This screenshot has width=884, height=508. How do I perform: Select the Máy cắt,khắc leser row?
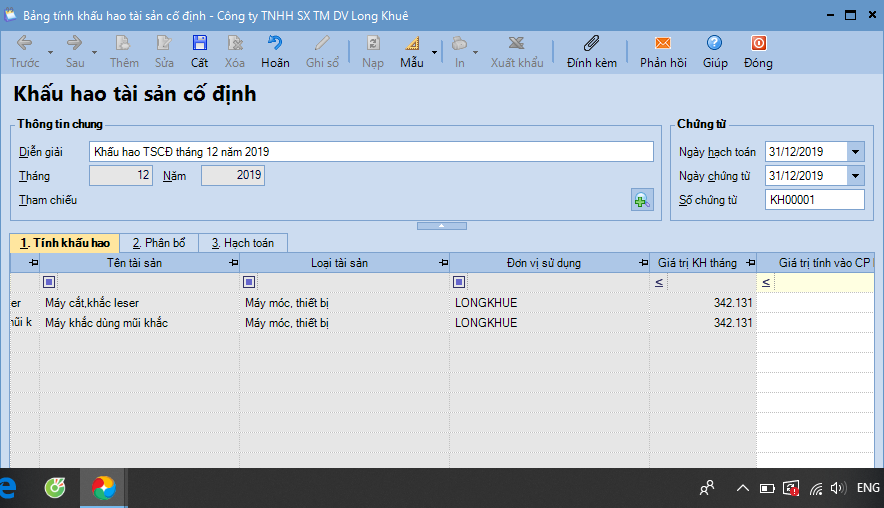pyautogui.click(x=441, y=303)
